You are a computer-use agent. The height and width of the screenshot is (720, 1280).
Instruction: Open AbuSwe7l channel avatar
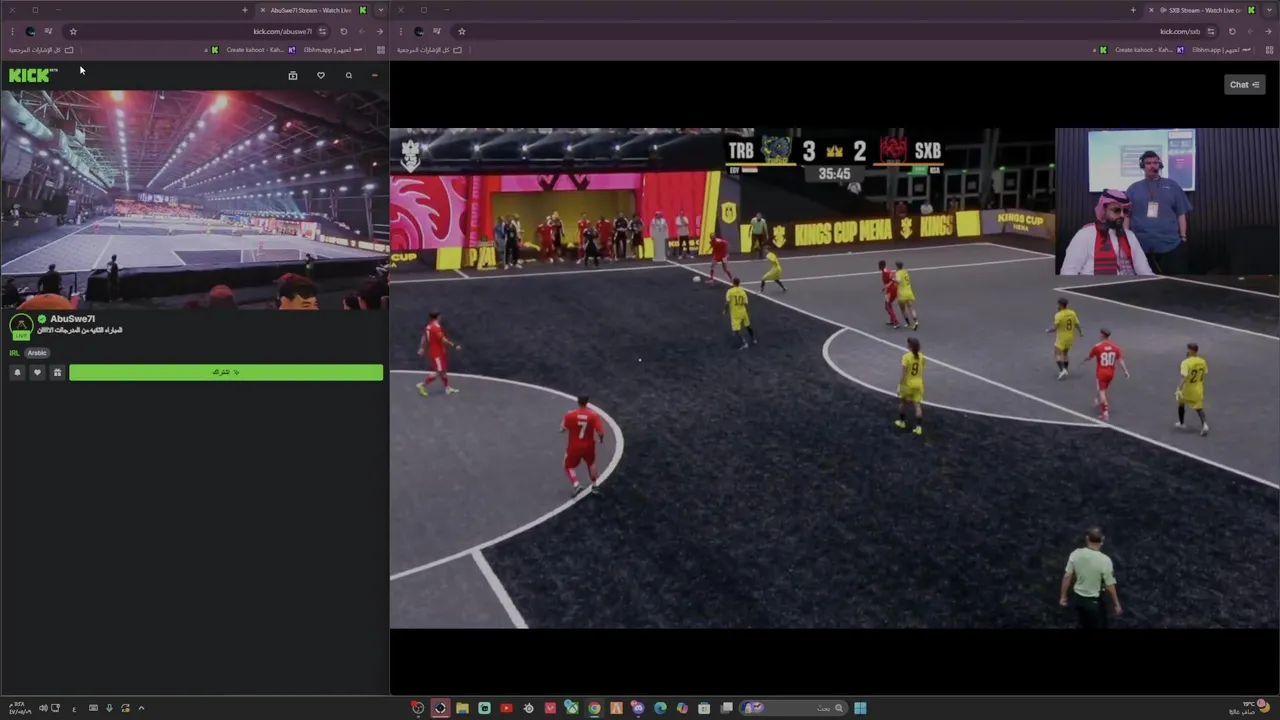[20, 327]
